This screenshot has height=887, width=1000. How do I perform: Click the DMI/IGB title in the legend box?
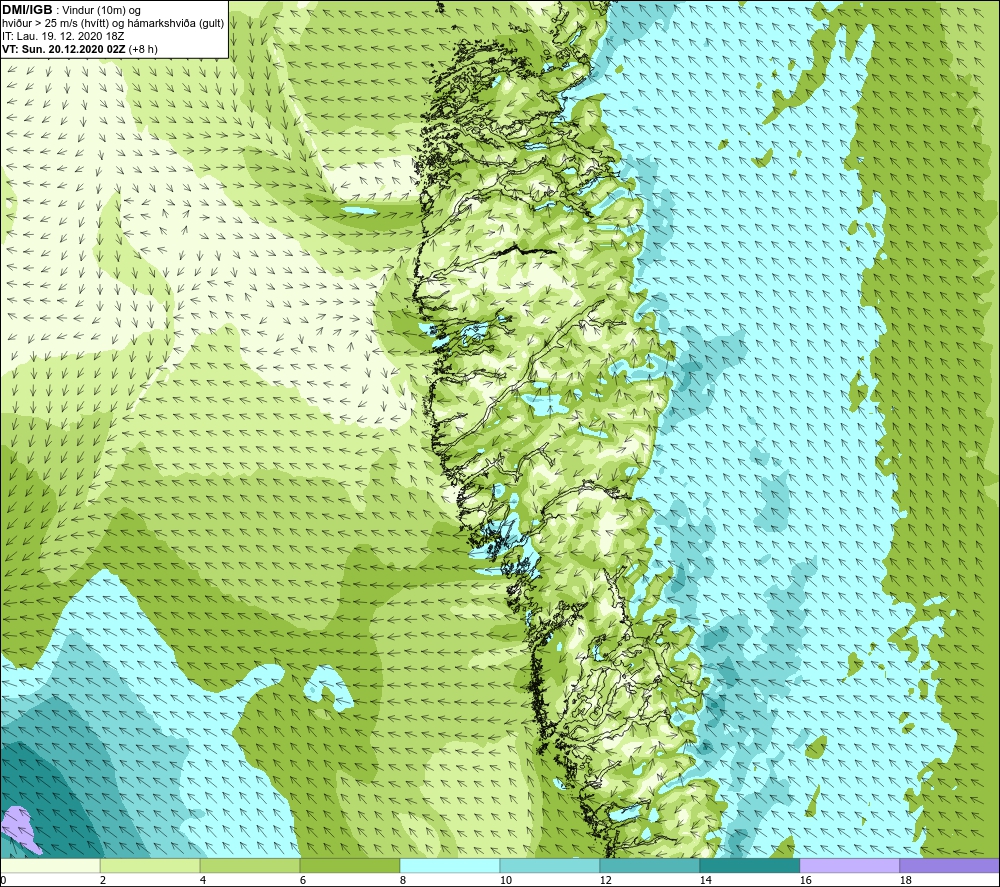pos(27,10)
